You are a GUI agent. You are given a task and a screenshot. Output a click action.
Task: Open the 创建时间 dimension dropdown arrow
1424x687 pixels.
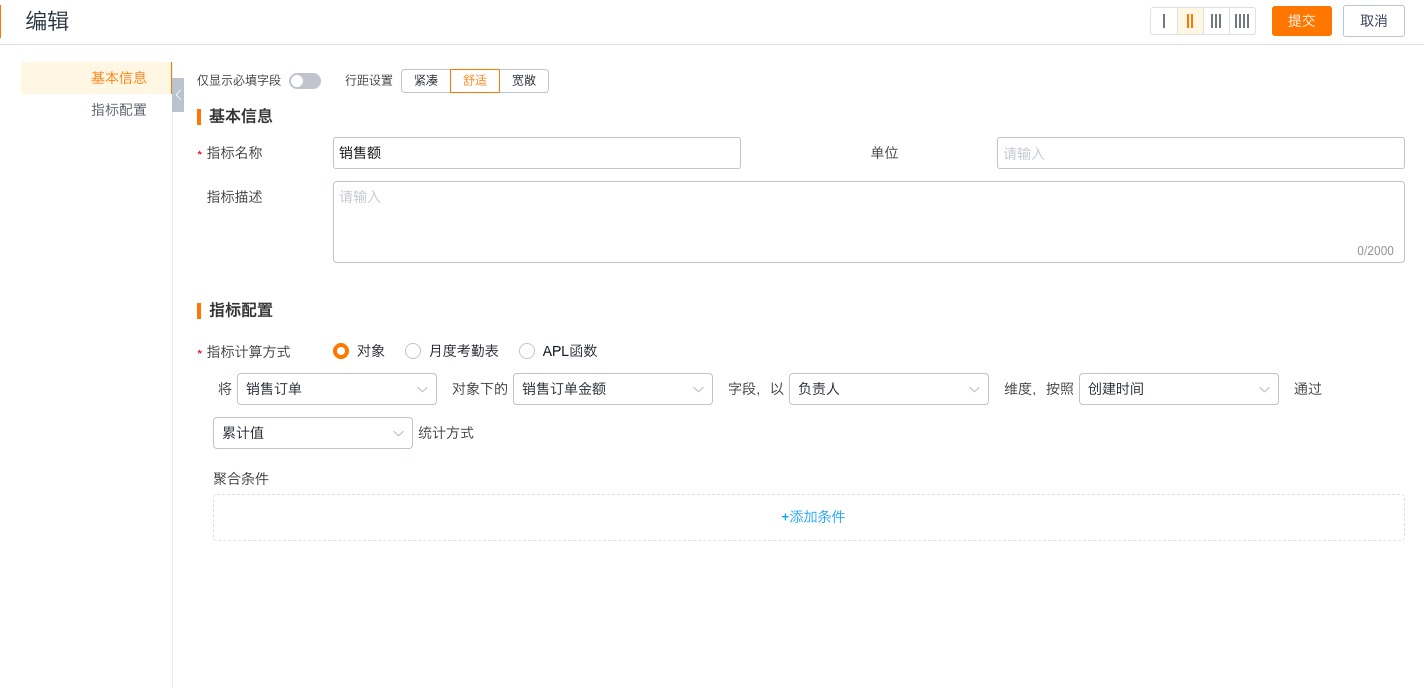click(1264, 389)
